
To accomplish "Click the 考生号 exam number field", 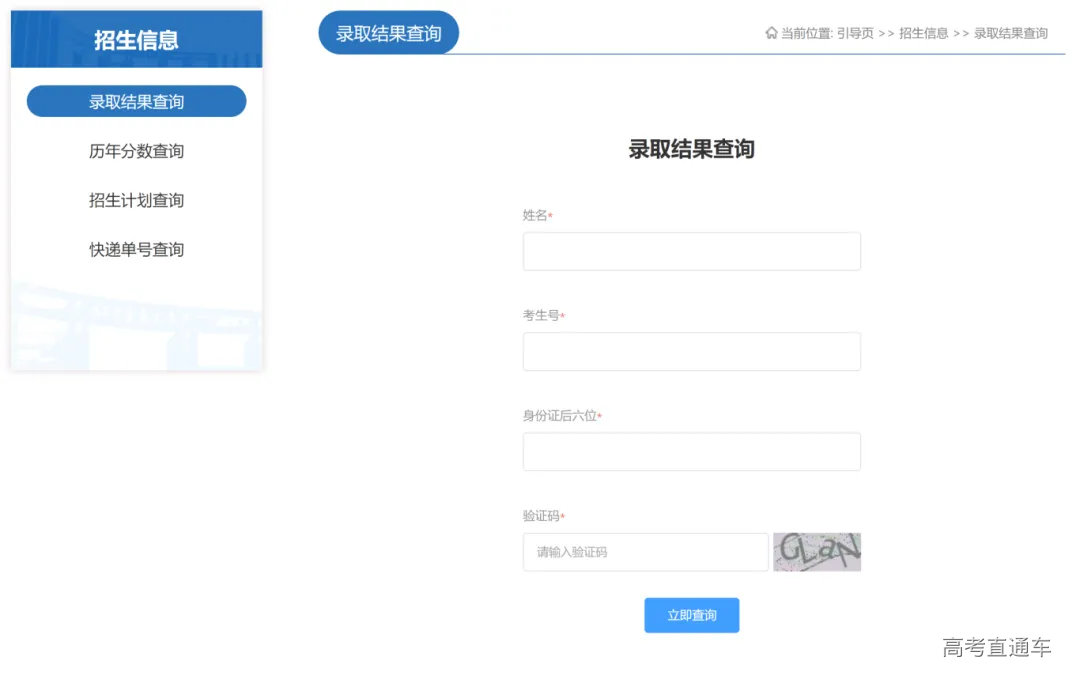I will pyautogui.click(x=691, y=351).
